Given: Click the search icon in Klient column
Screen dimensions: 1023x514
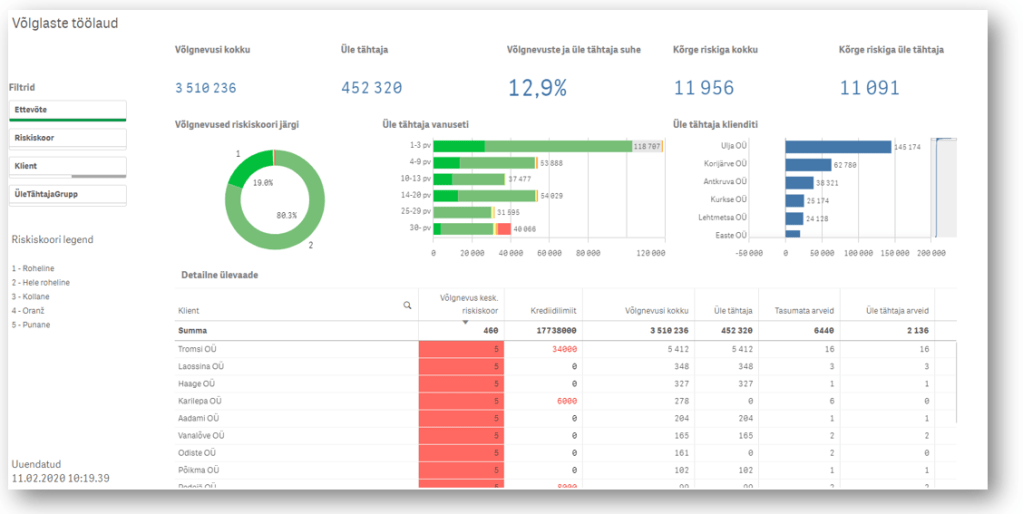Looking at the screenshot, I should (x=407, y=305).
